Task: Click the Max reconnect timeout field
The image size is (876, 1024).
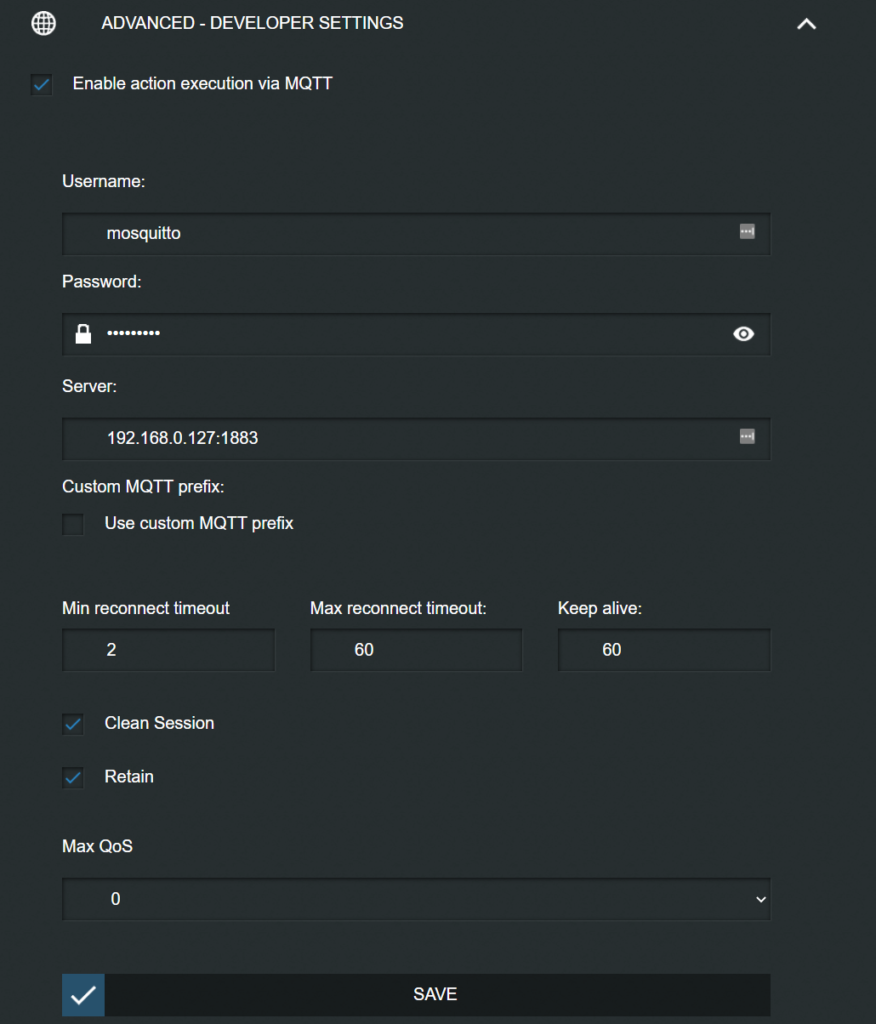Action: coord(416,650)
